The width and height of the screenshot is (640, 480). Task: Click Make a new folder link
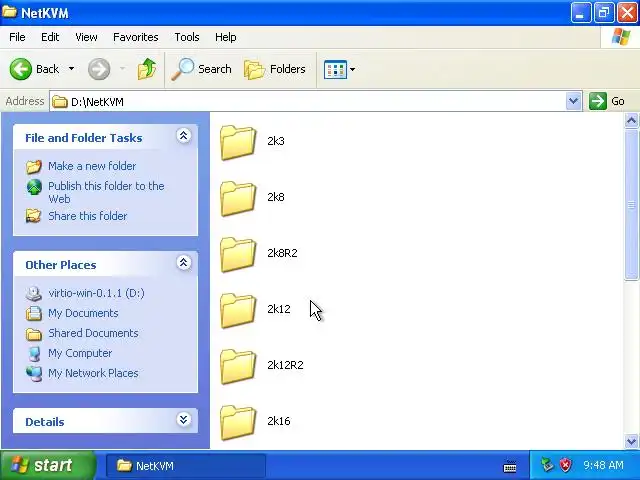(92, 166)
